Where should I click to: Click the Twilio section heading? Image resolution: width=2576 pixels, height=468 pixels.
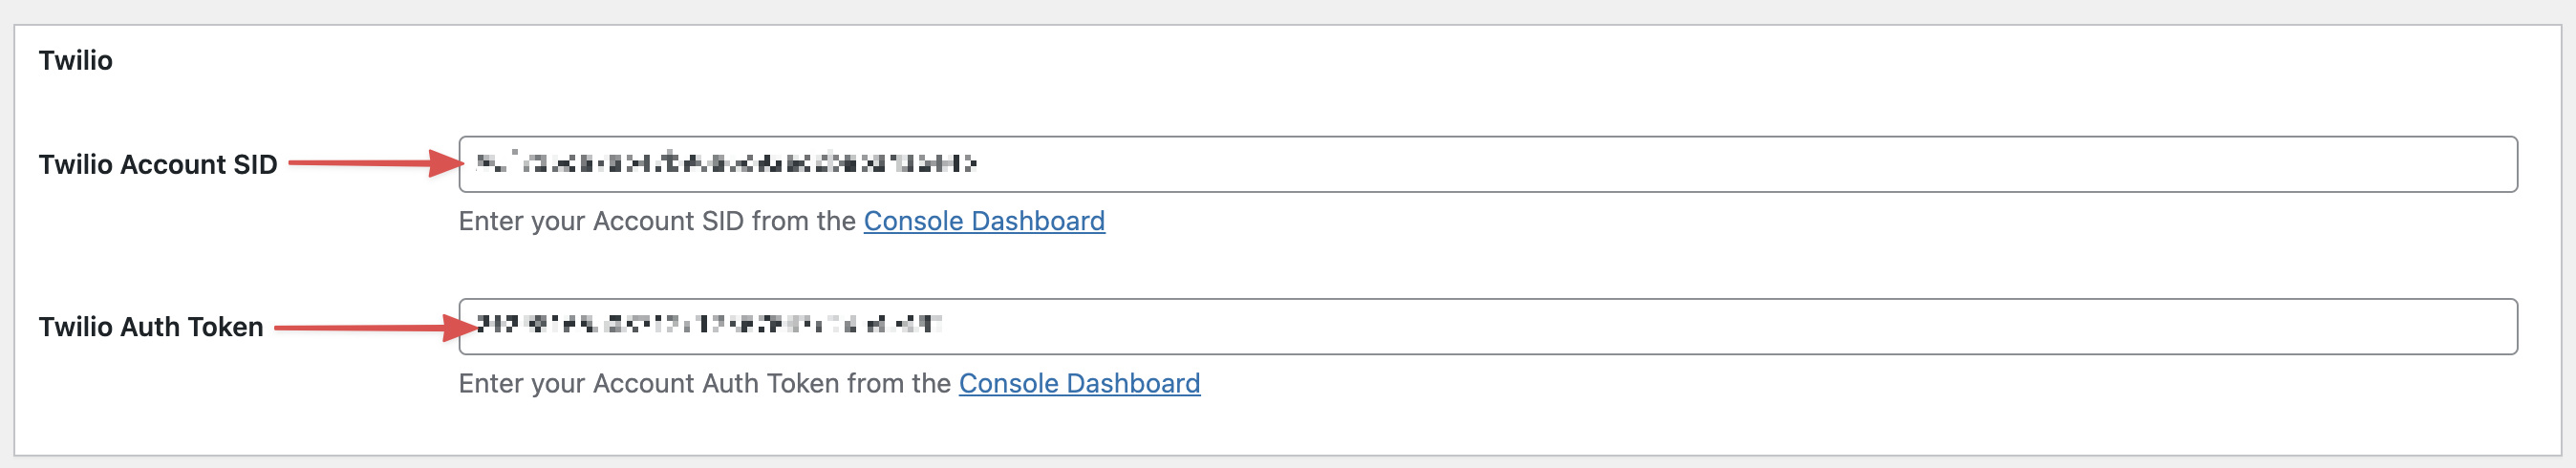pyautogui.click(x=76, y=61)
